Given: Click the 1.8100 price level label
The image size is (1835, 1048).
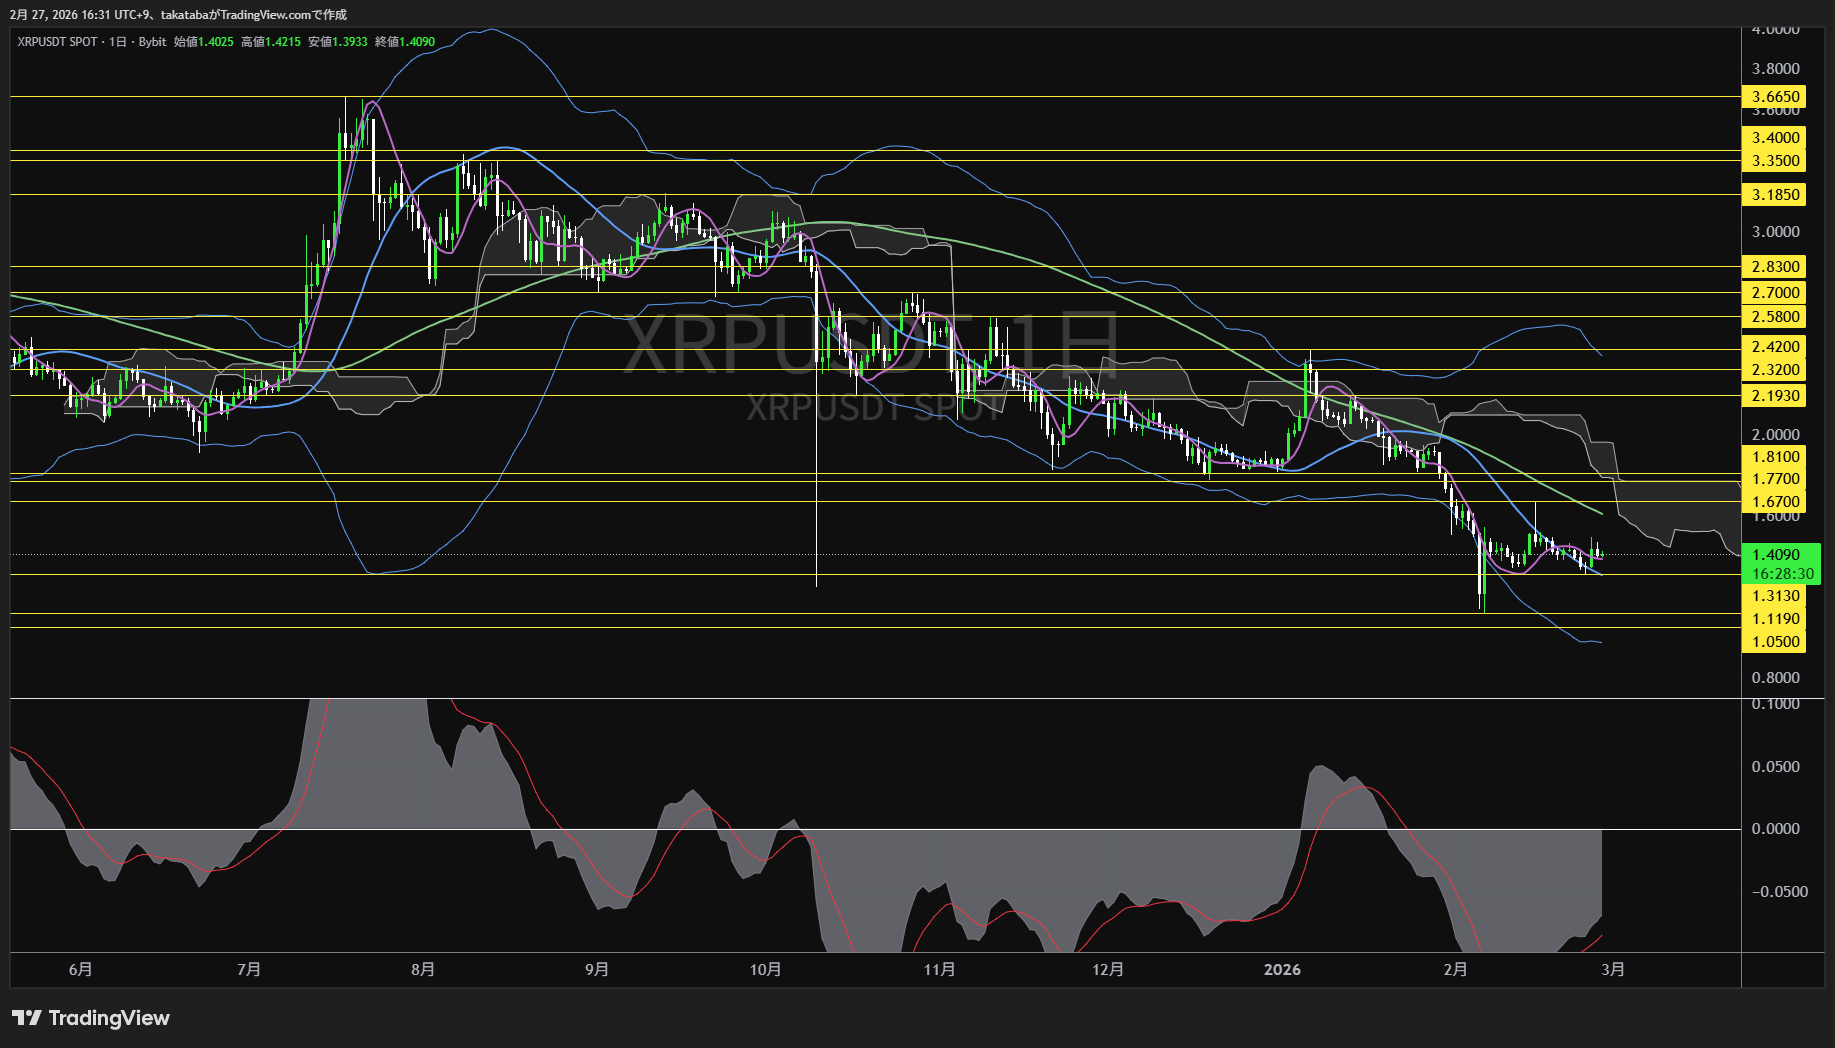Looking at the screenshot, I should pos(1776,457).
